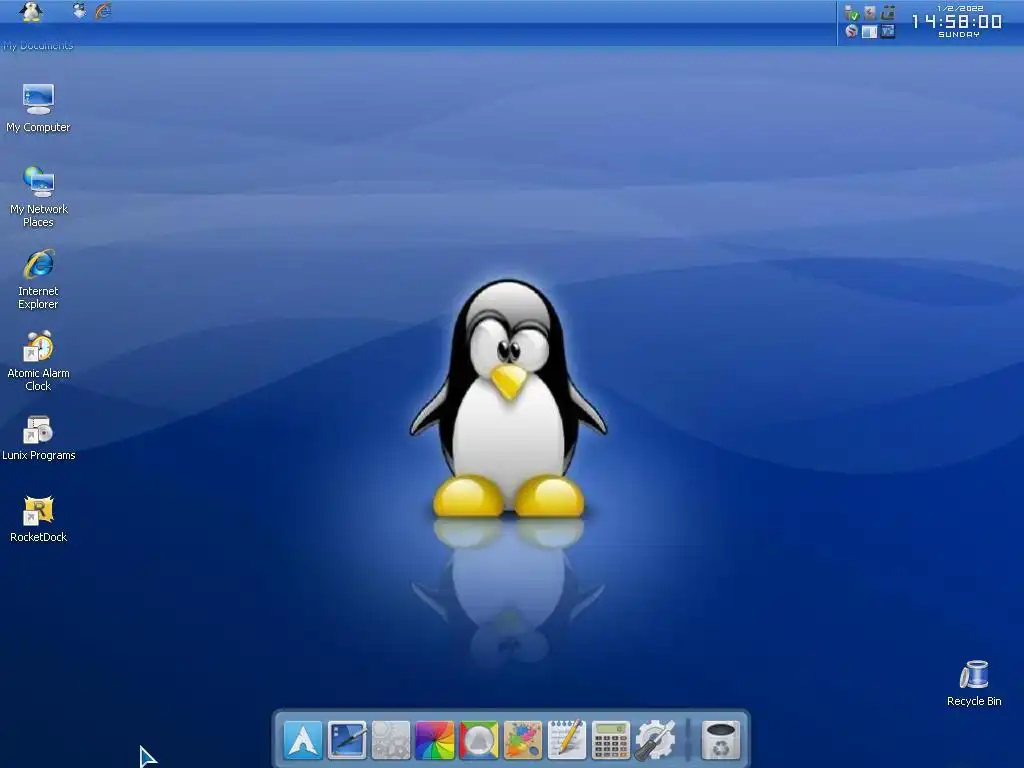1024x768 pixels.
Task: Click the 1/2/2022 date text
Action: tap(960, 8)
